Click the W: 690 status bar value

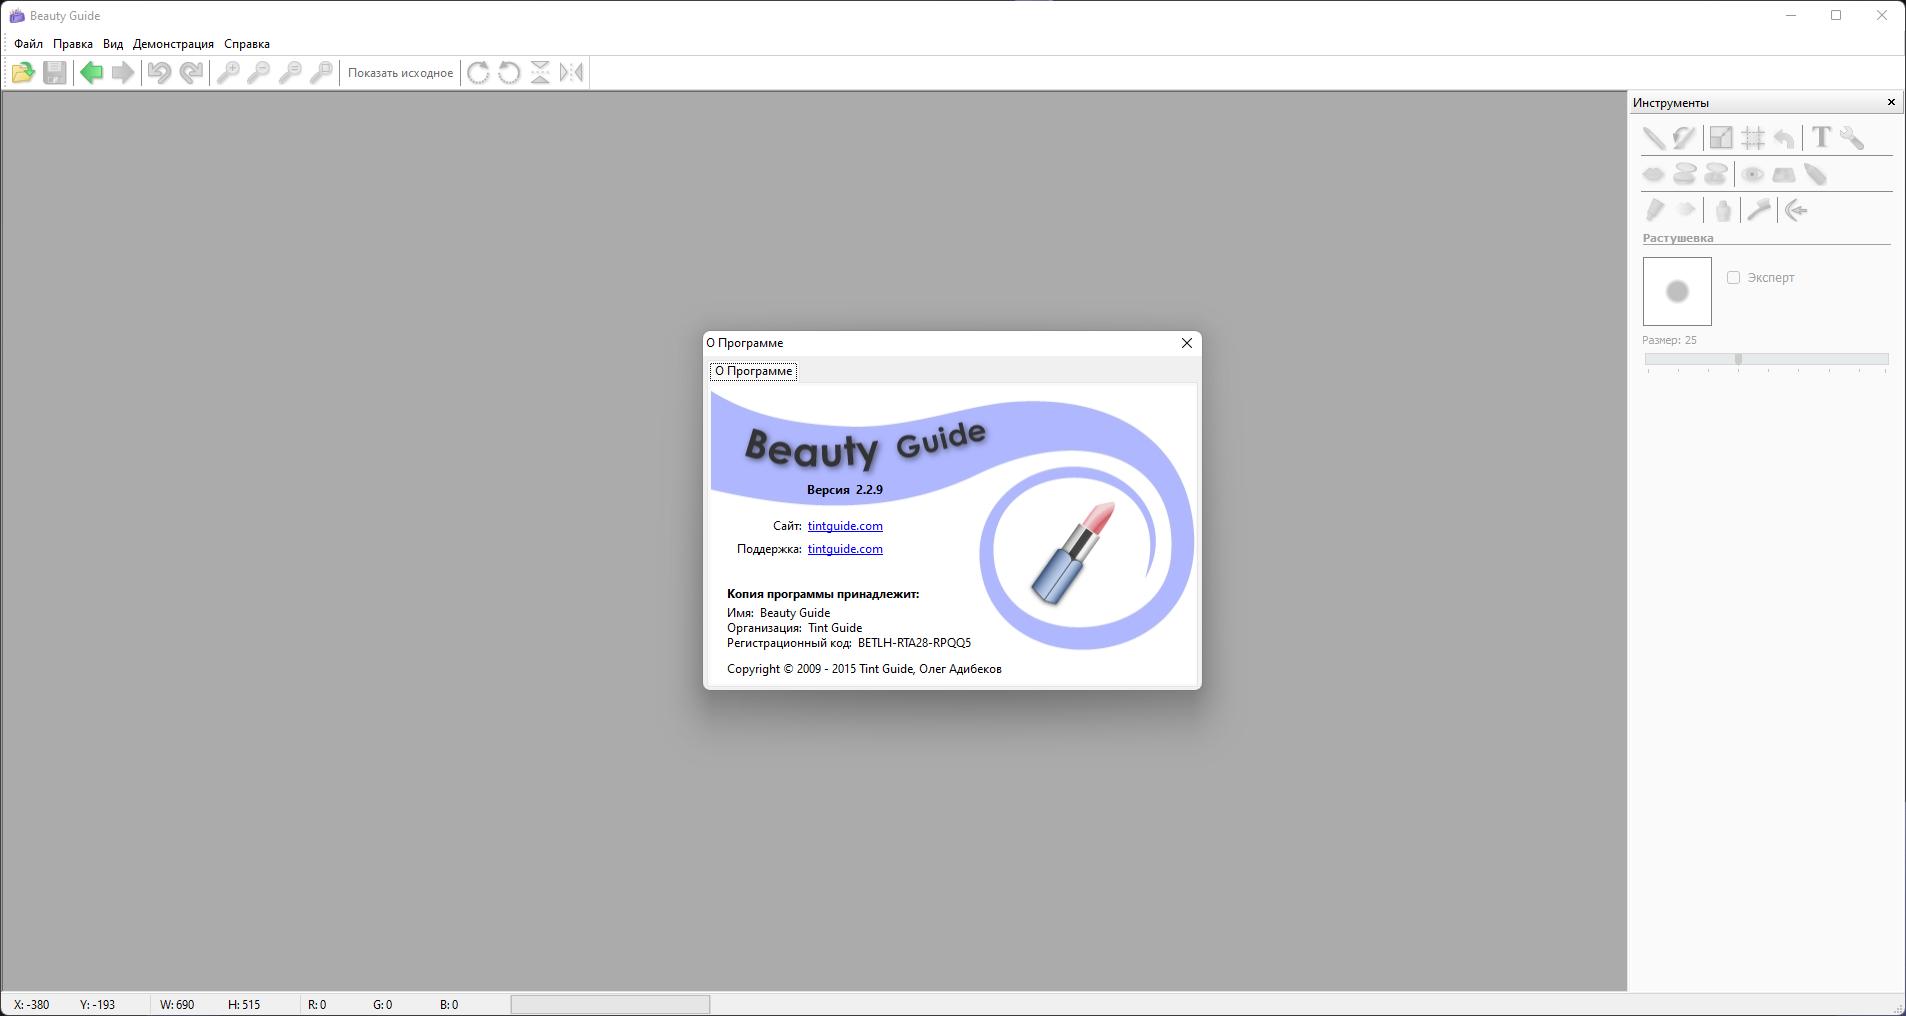tap(177, 1005)
